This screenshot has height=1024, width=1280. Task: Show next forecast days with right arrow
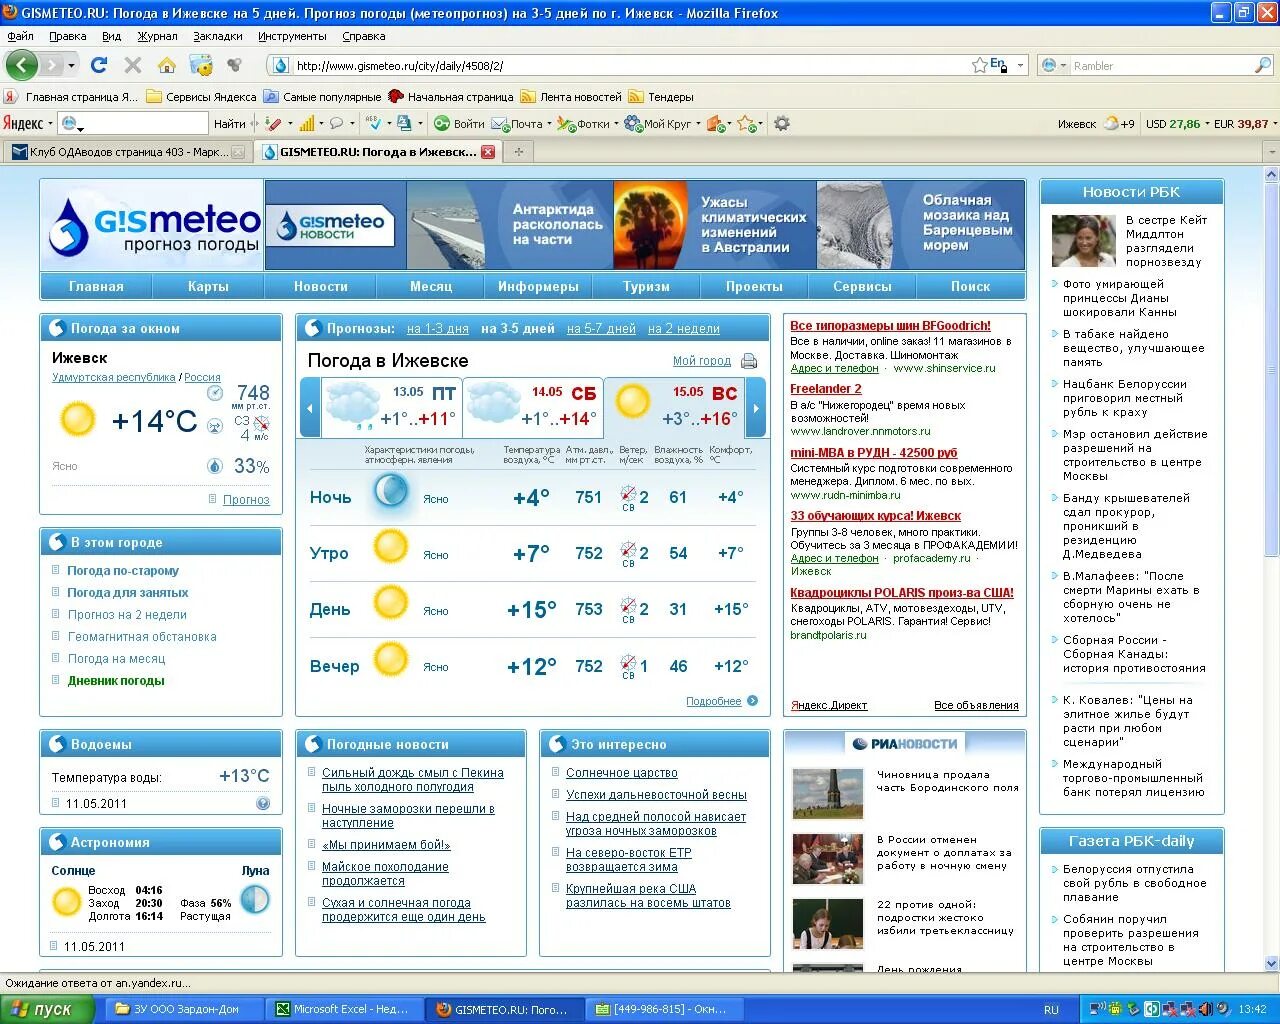756,408
